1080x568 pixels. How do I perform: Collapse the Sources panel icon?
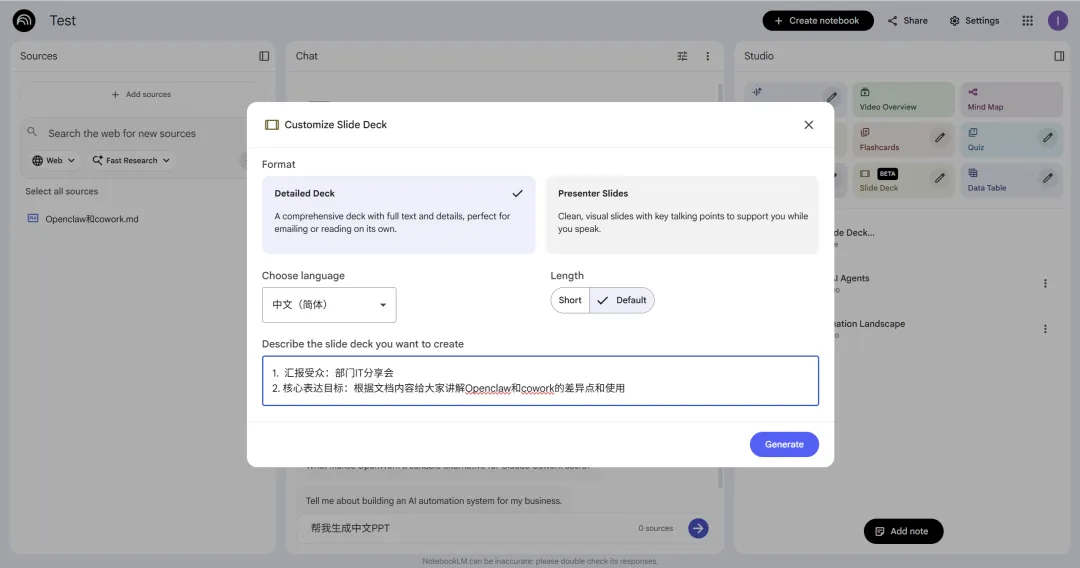264,56
